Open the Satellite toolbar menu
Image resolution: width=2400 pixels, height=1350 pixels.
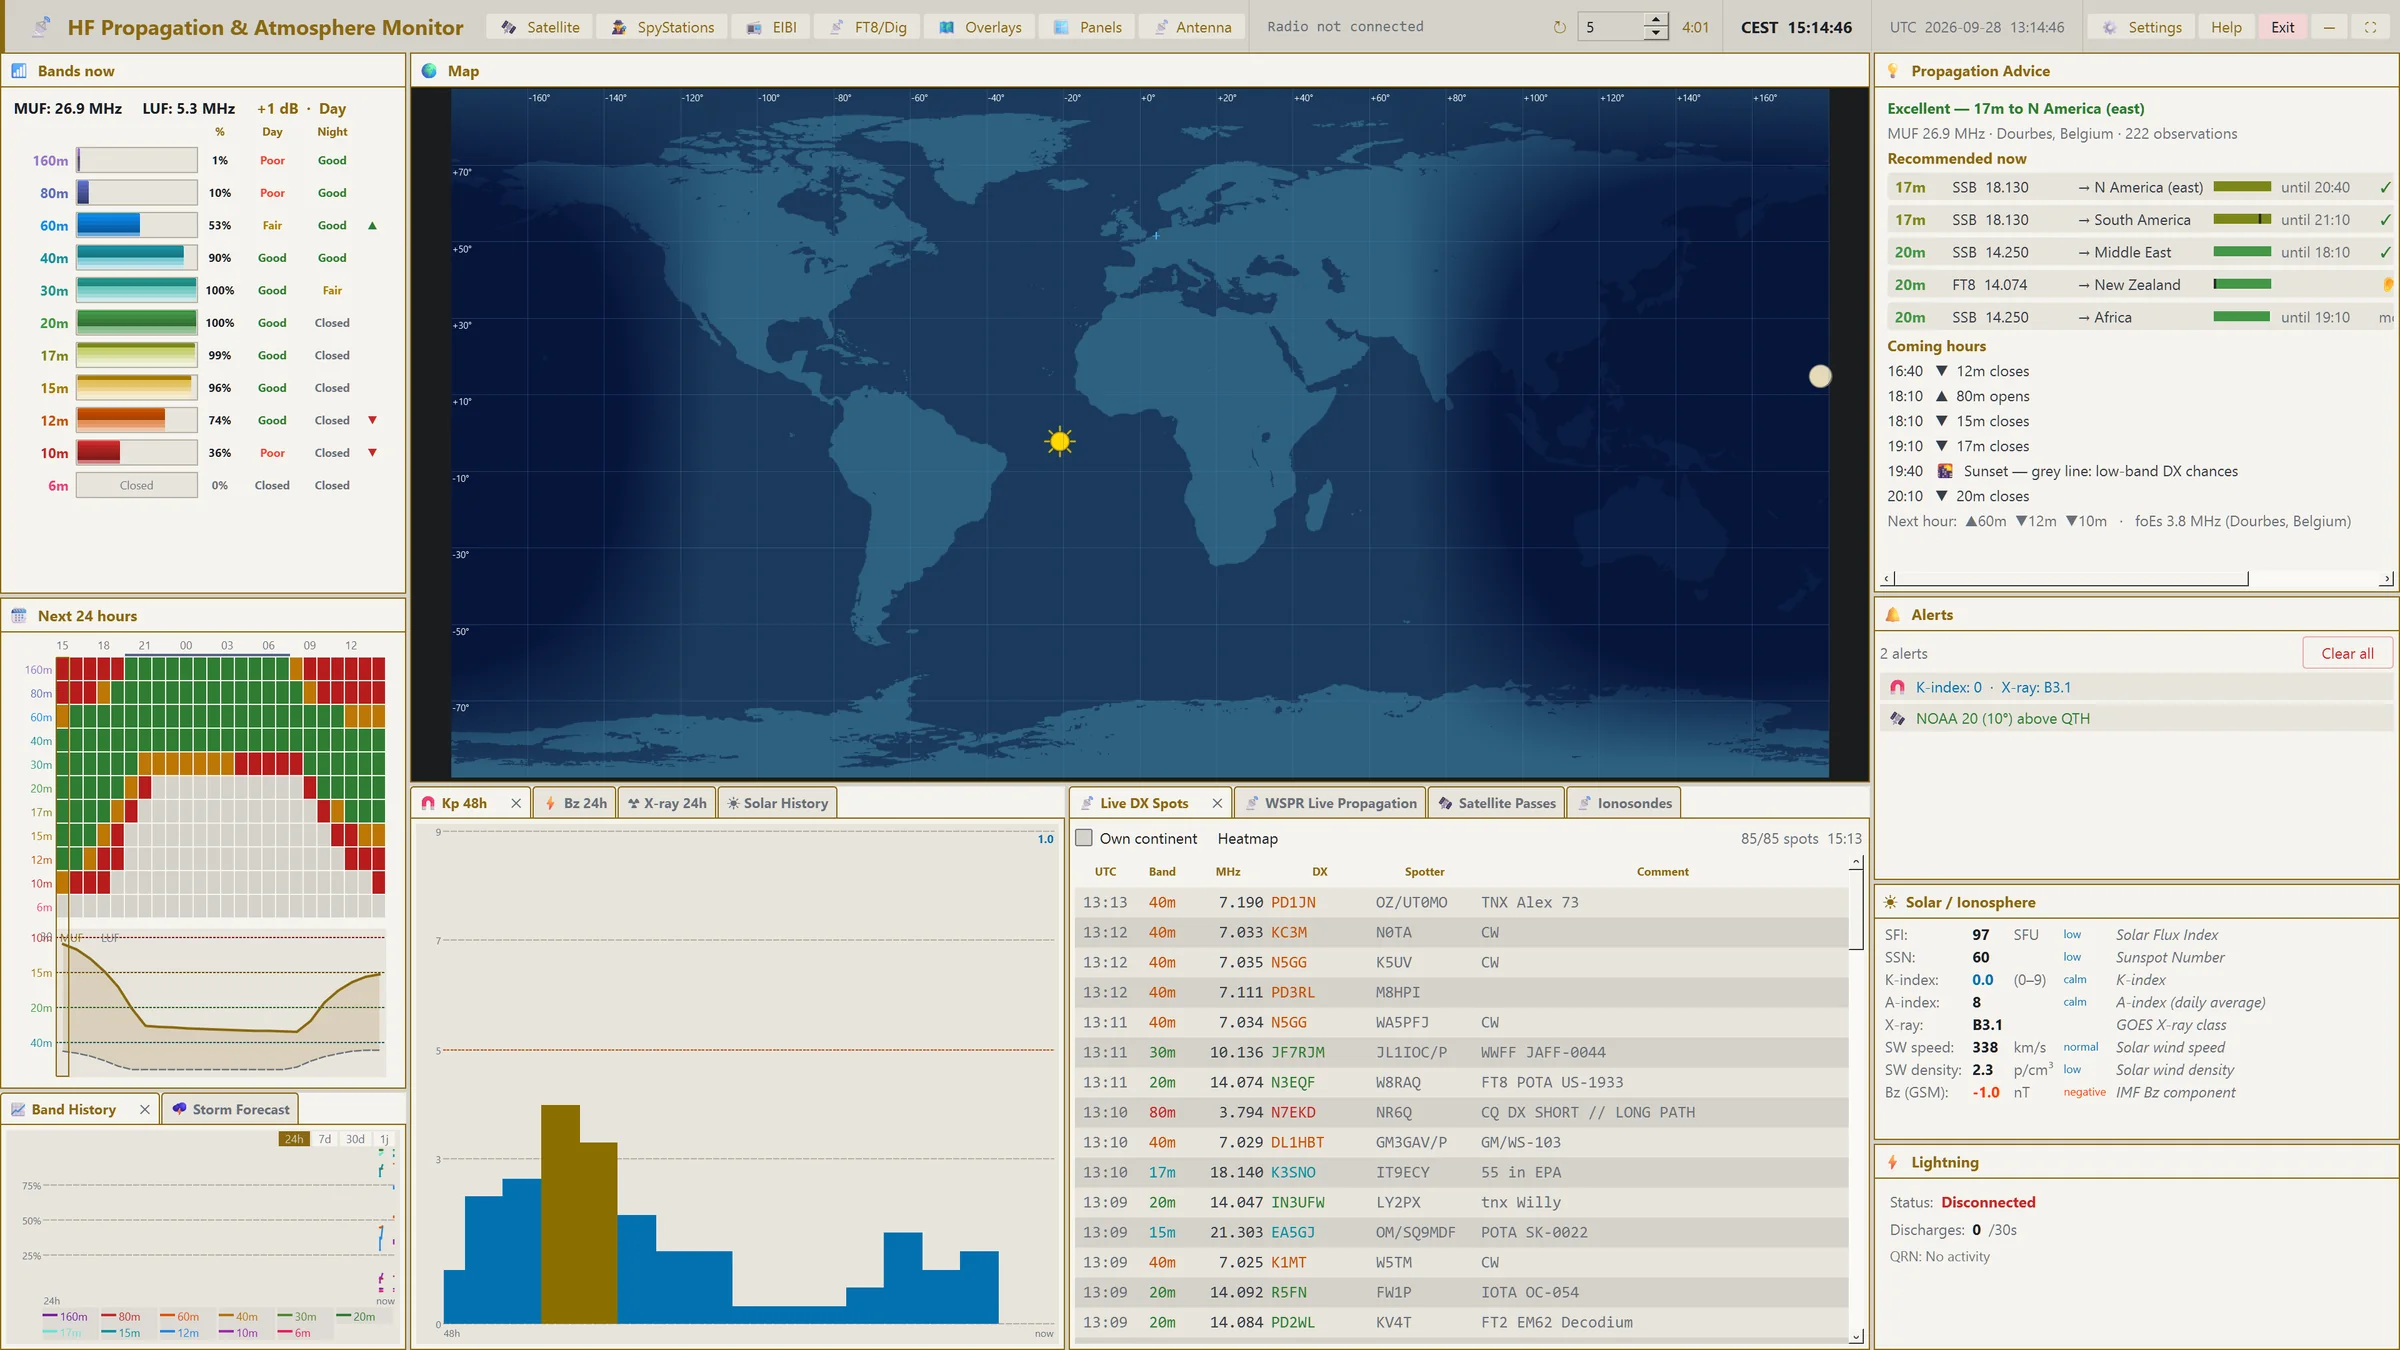(x=540, y=27)
